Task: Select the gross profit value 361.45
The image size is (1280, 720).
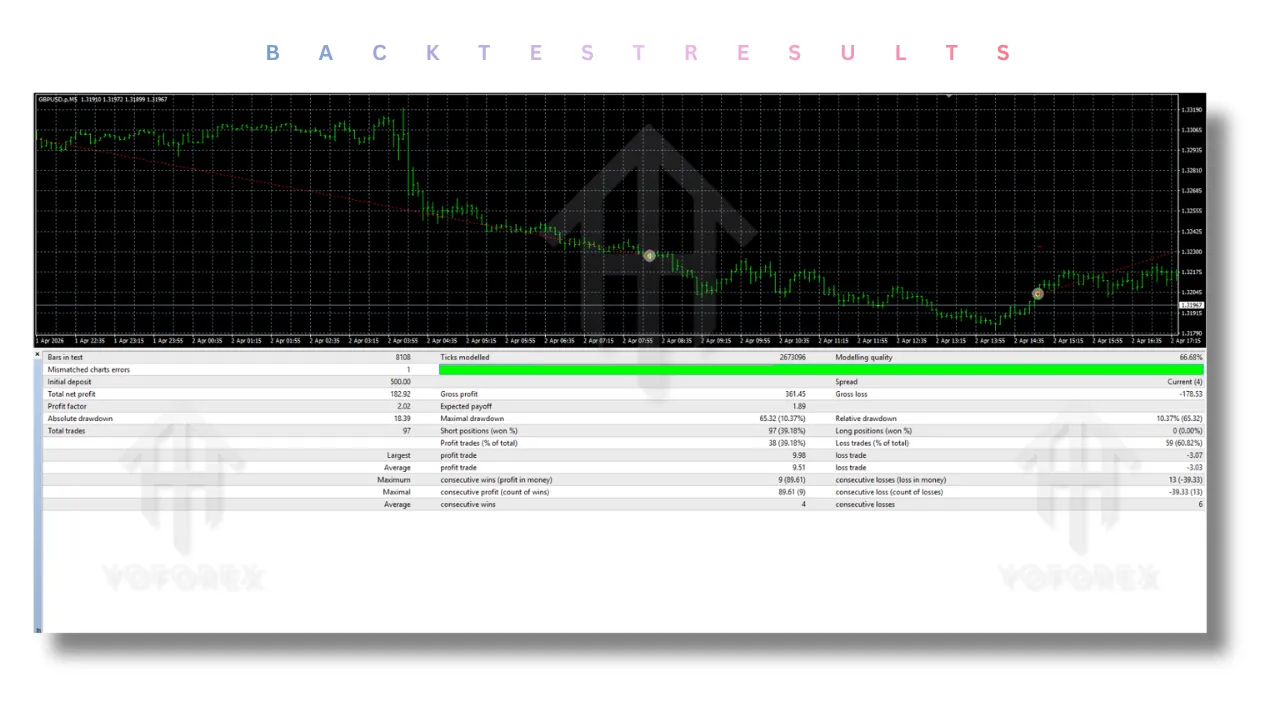Action: pyautogui.click(x=795, y=394)
